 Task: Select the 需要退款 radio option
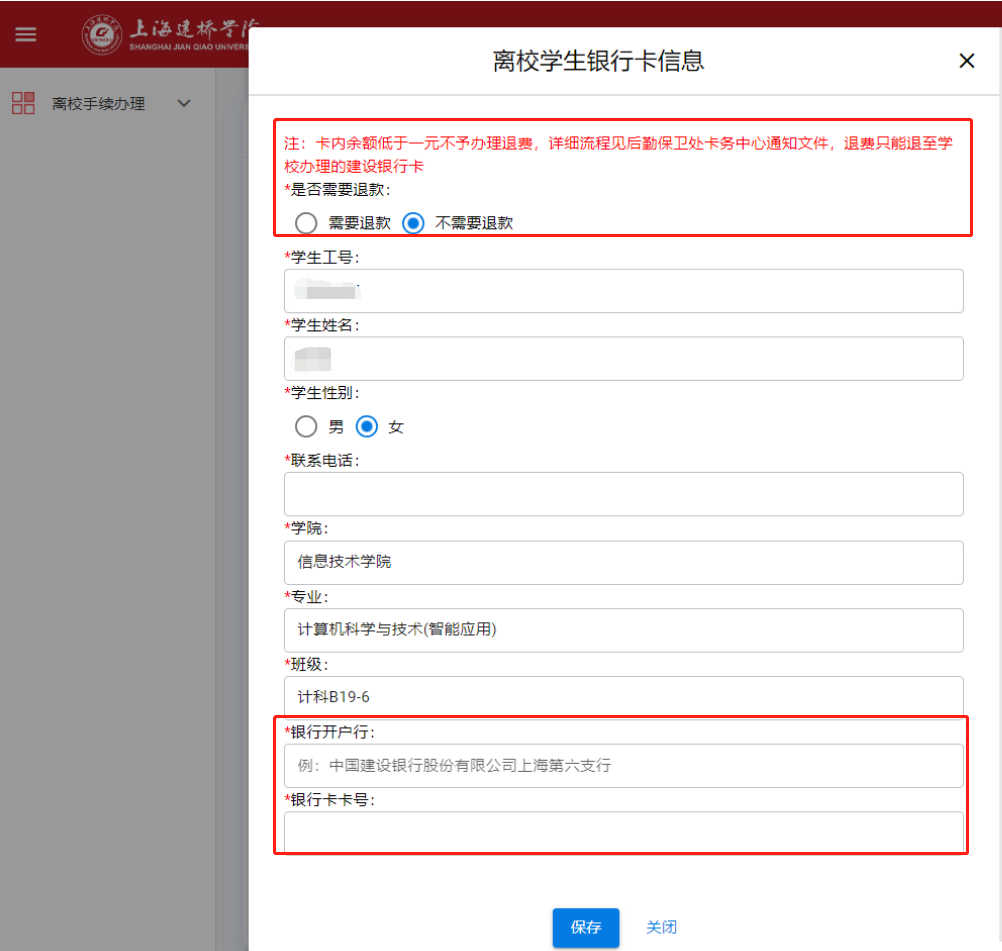(307, 223)
